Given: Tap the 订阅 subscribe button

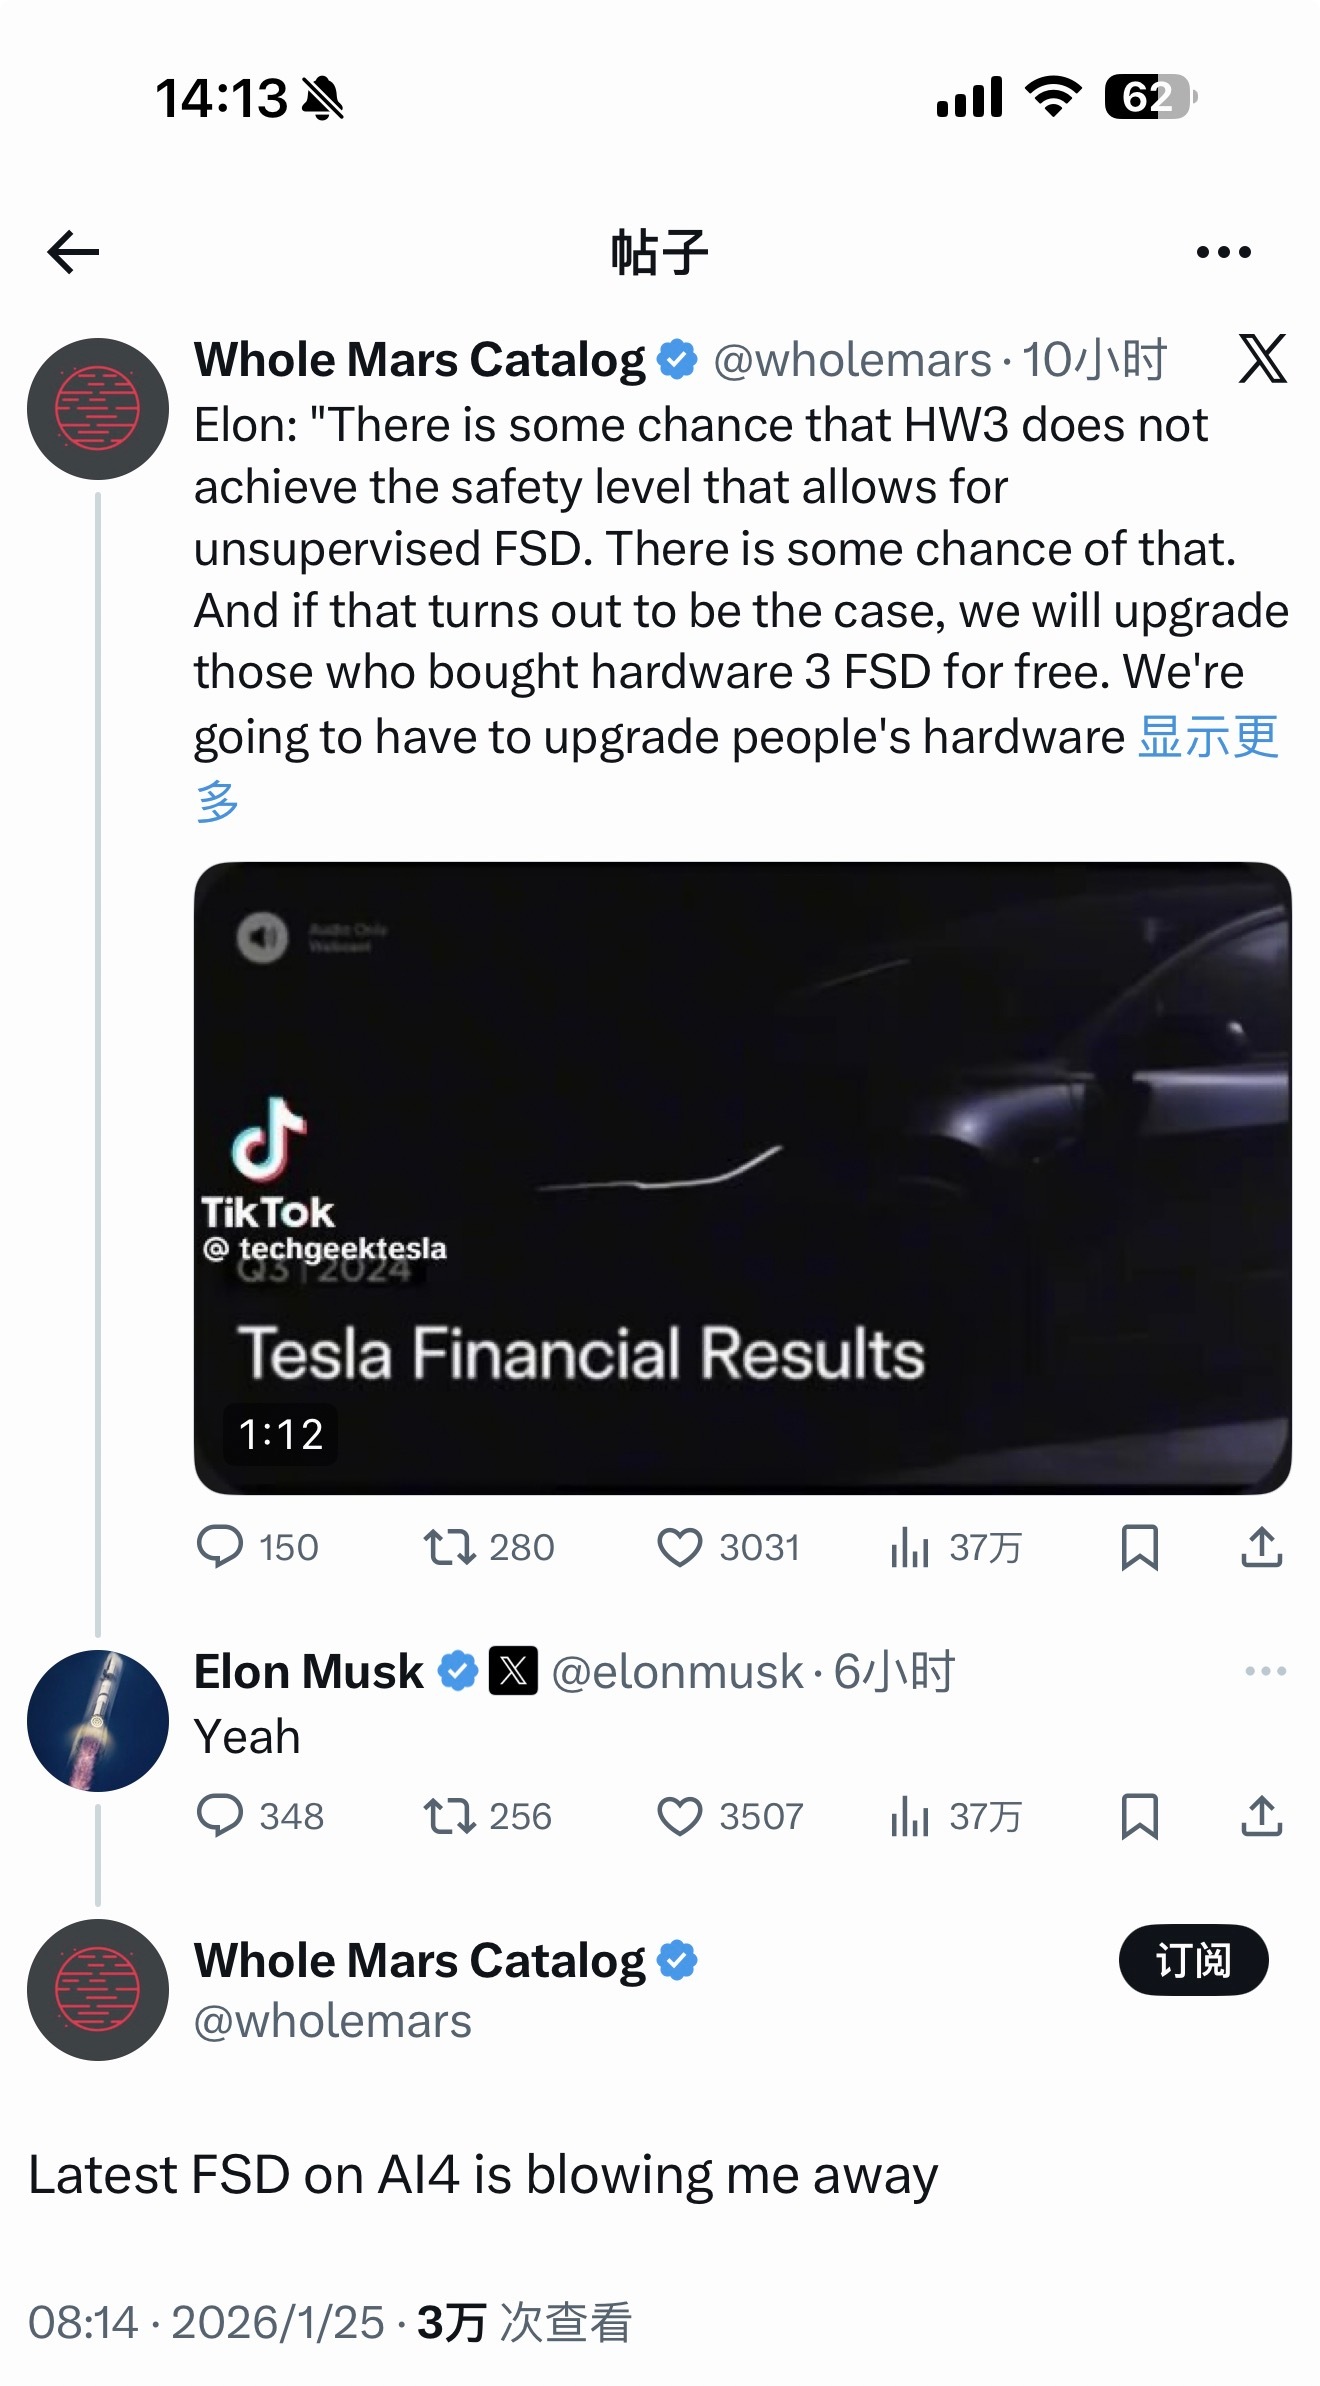Looking at the screenshot, I should 1193,1960.
